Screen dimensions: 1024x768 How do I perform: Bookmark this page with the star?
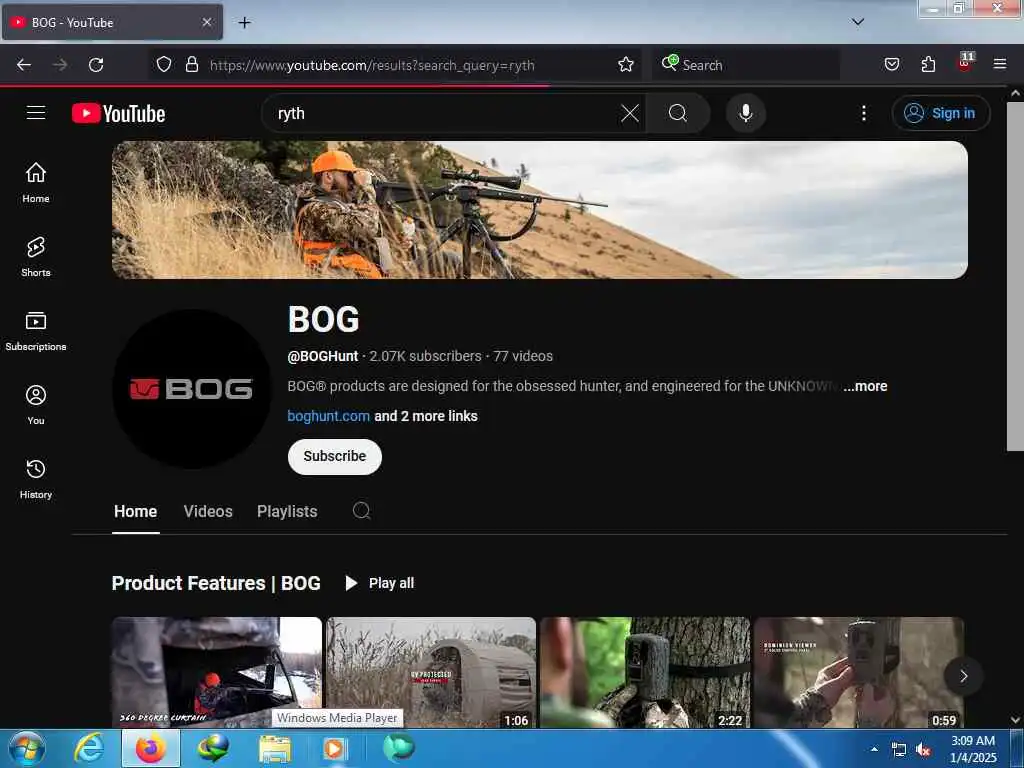coord(626,64)
